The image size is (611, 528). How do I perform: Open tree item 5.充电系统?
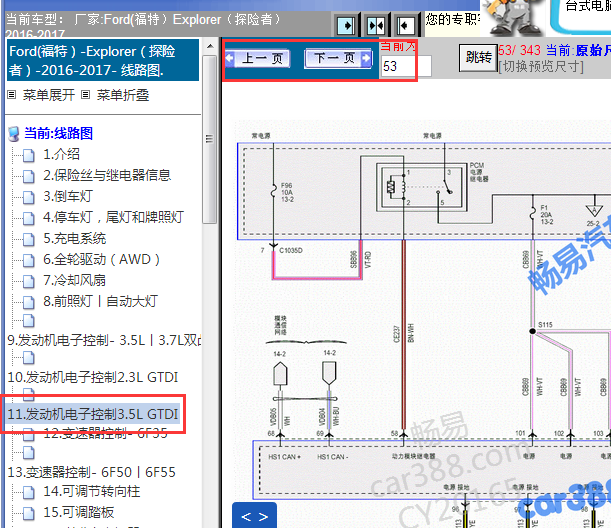74,238
